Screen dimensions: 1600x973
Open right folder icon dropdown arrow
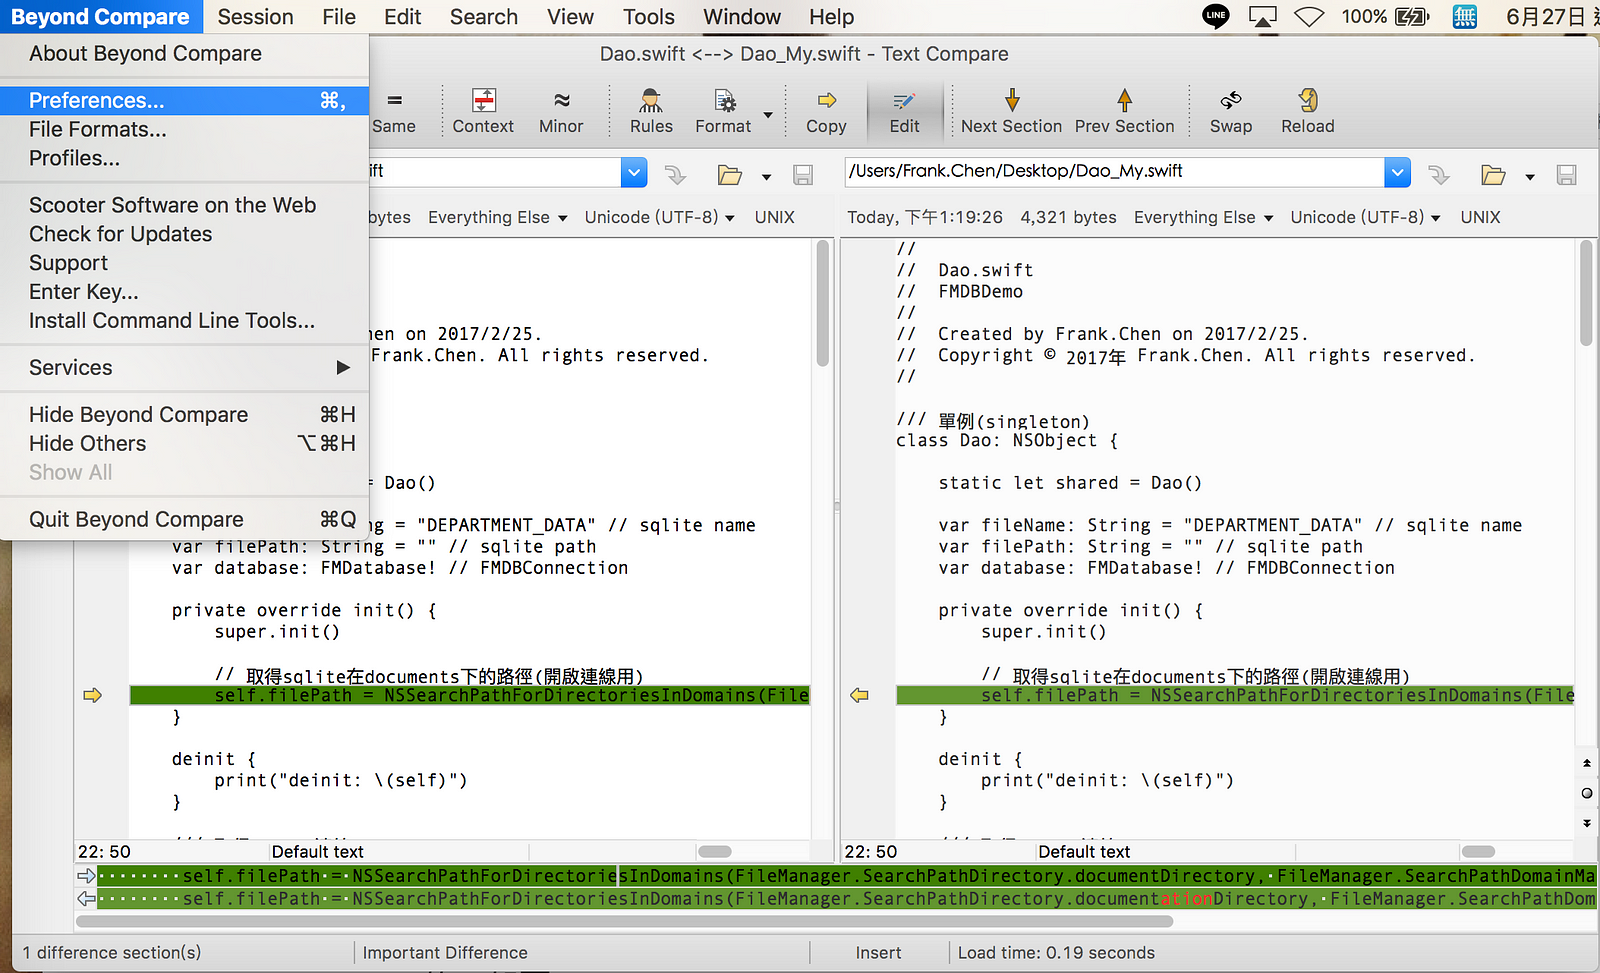point(1530,177)
